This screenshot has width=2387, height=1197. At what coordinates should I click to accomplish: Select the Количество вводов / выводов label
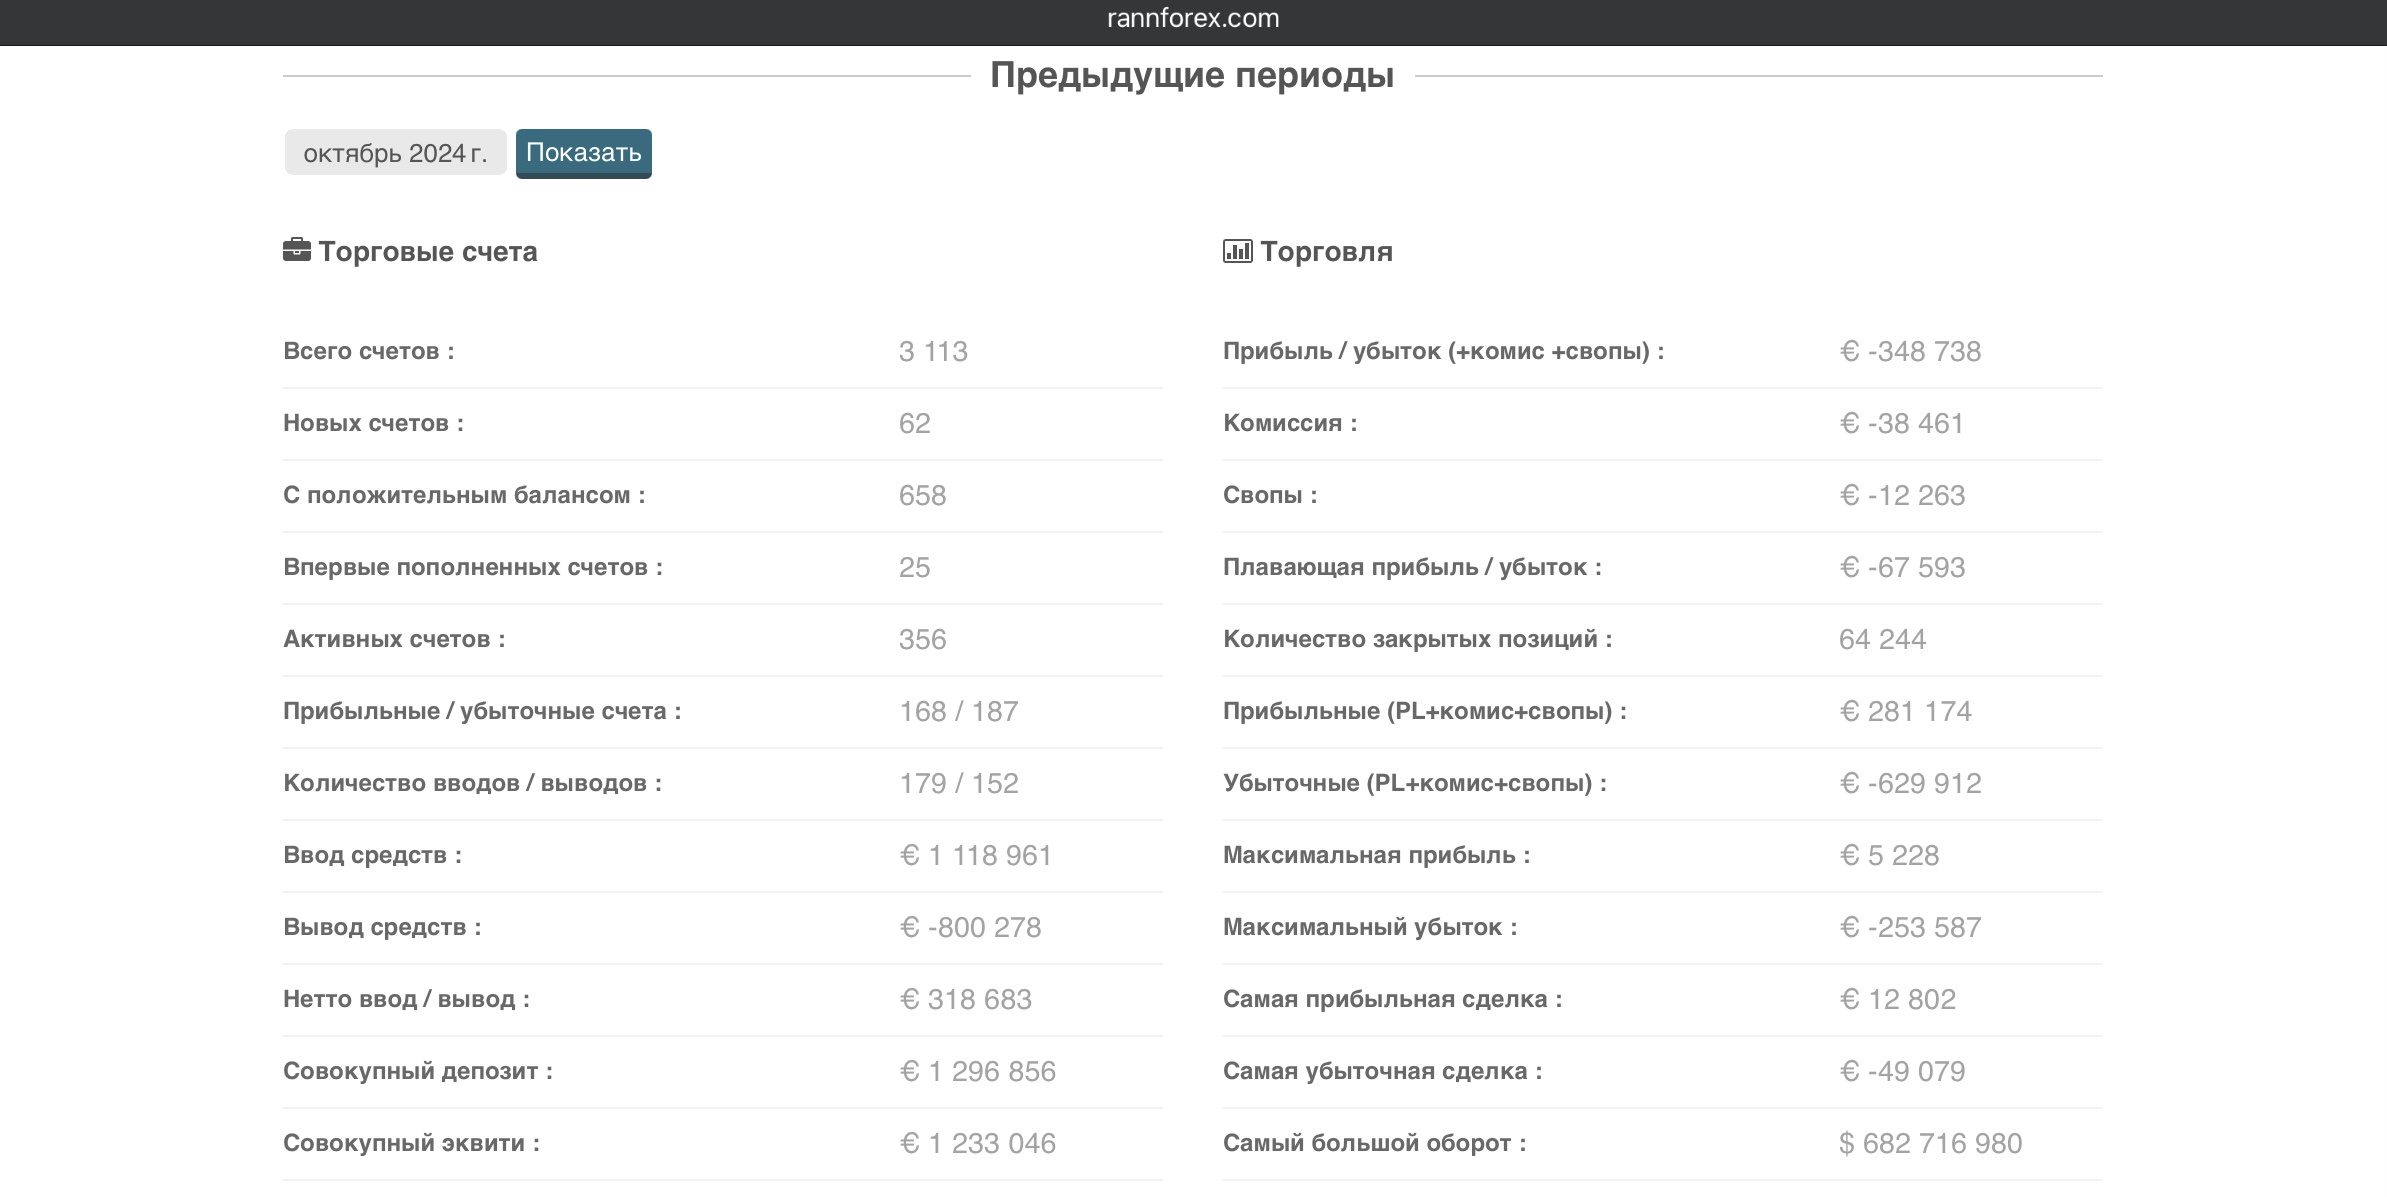(472, 783)
